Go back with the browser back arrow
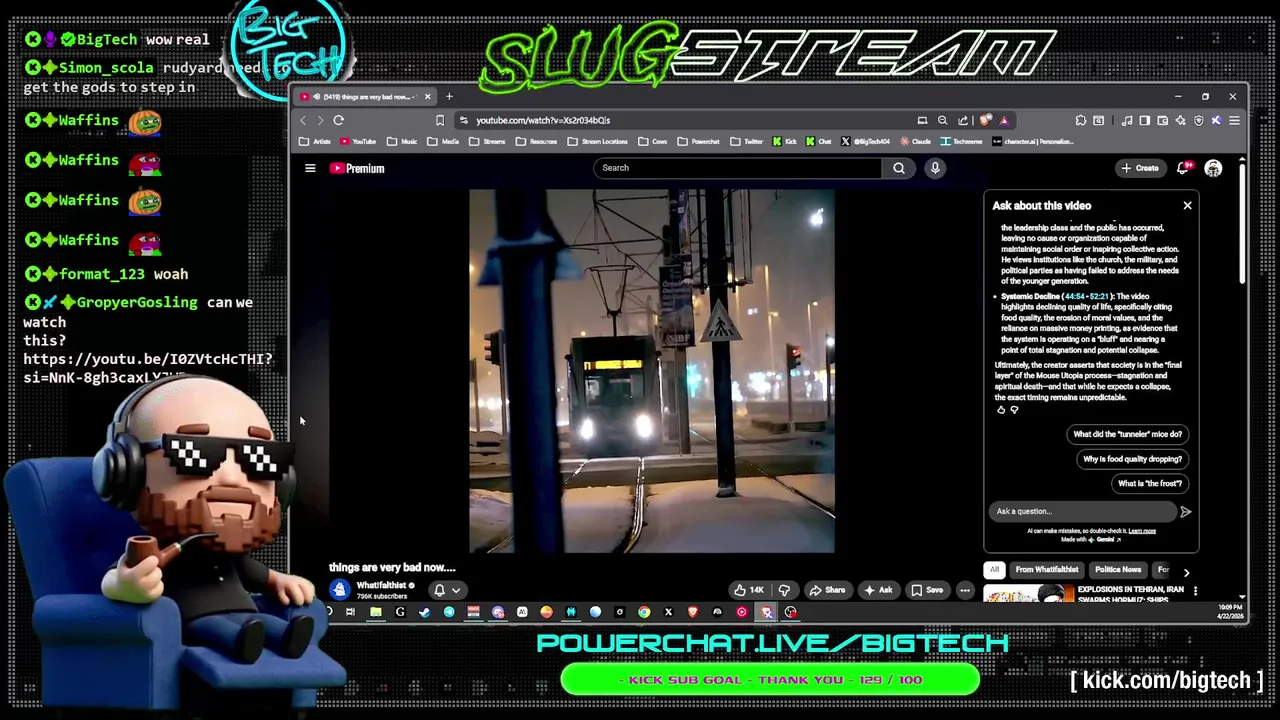Viewport: 1280px width, 720px height. pyautogui.click(x=303, y=120)
